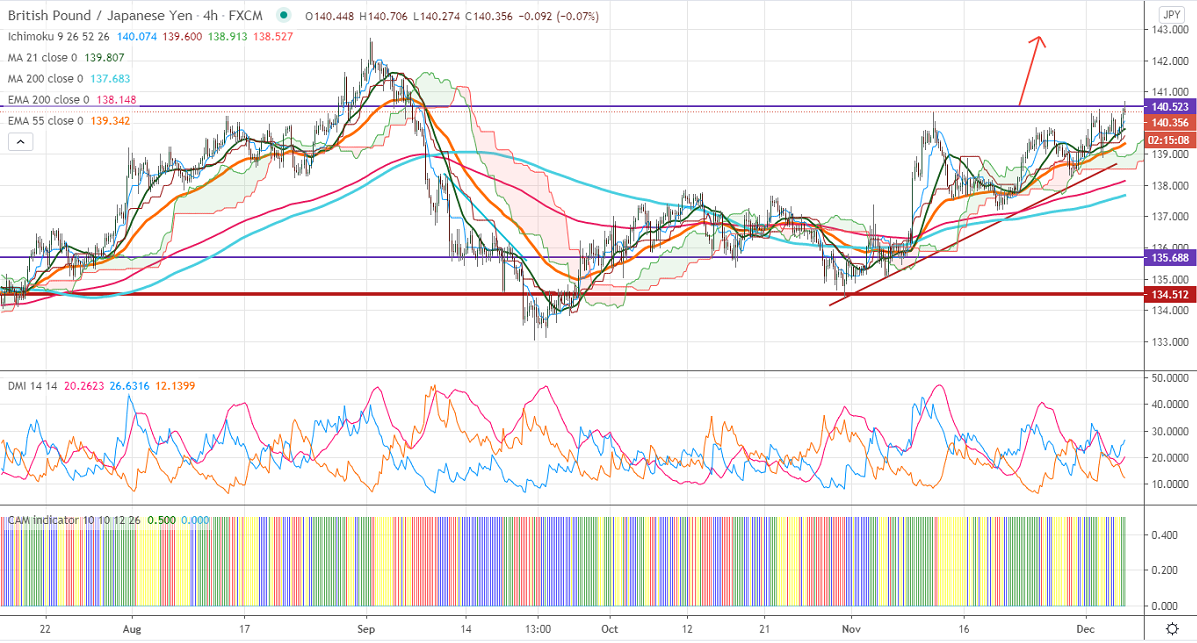The width and height of the screenshot is (1197, 643).
Task: Click the JPY currency label button
Action: click(1171, 15)
